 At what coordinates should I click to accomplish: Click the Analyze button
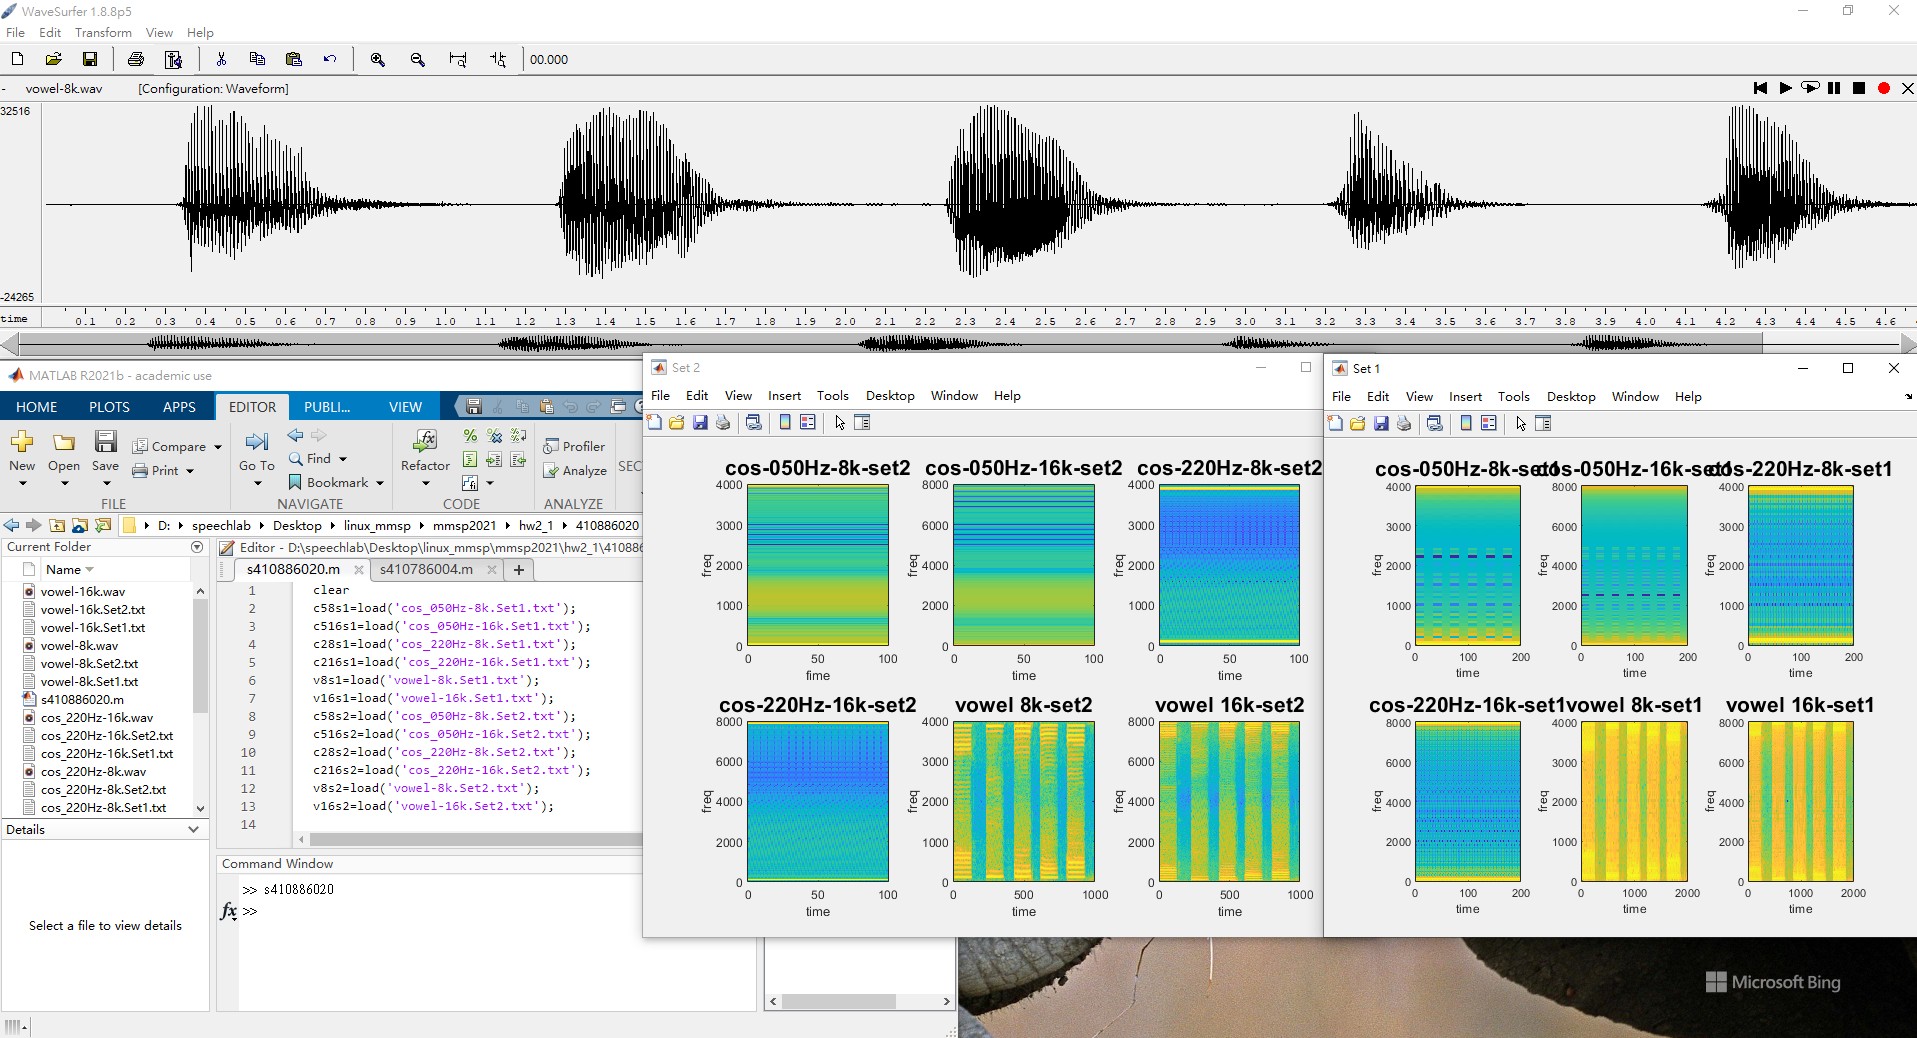pos(574,470)
